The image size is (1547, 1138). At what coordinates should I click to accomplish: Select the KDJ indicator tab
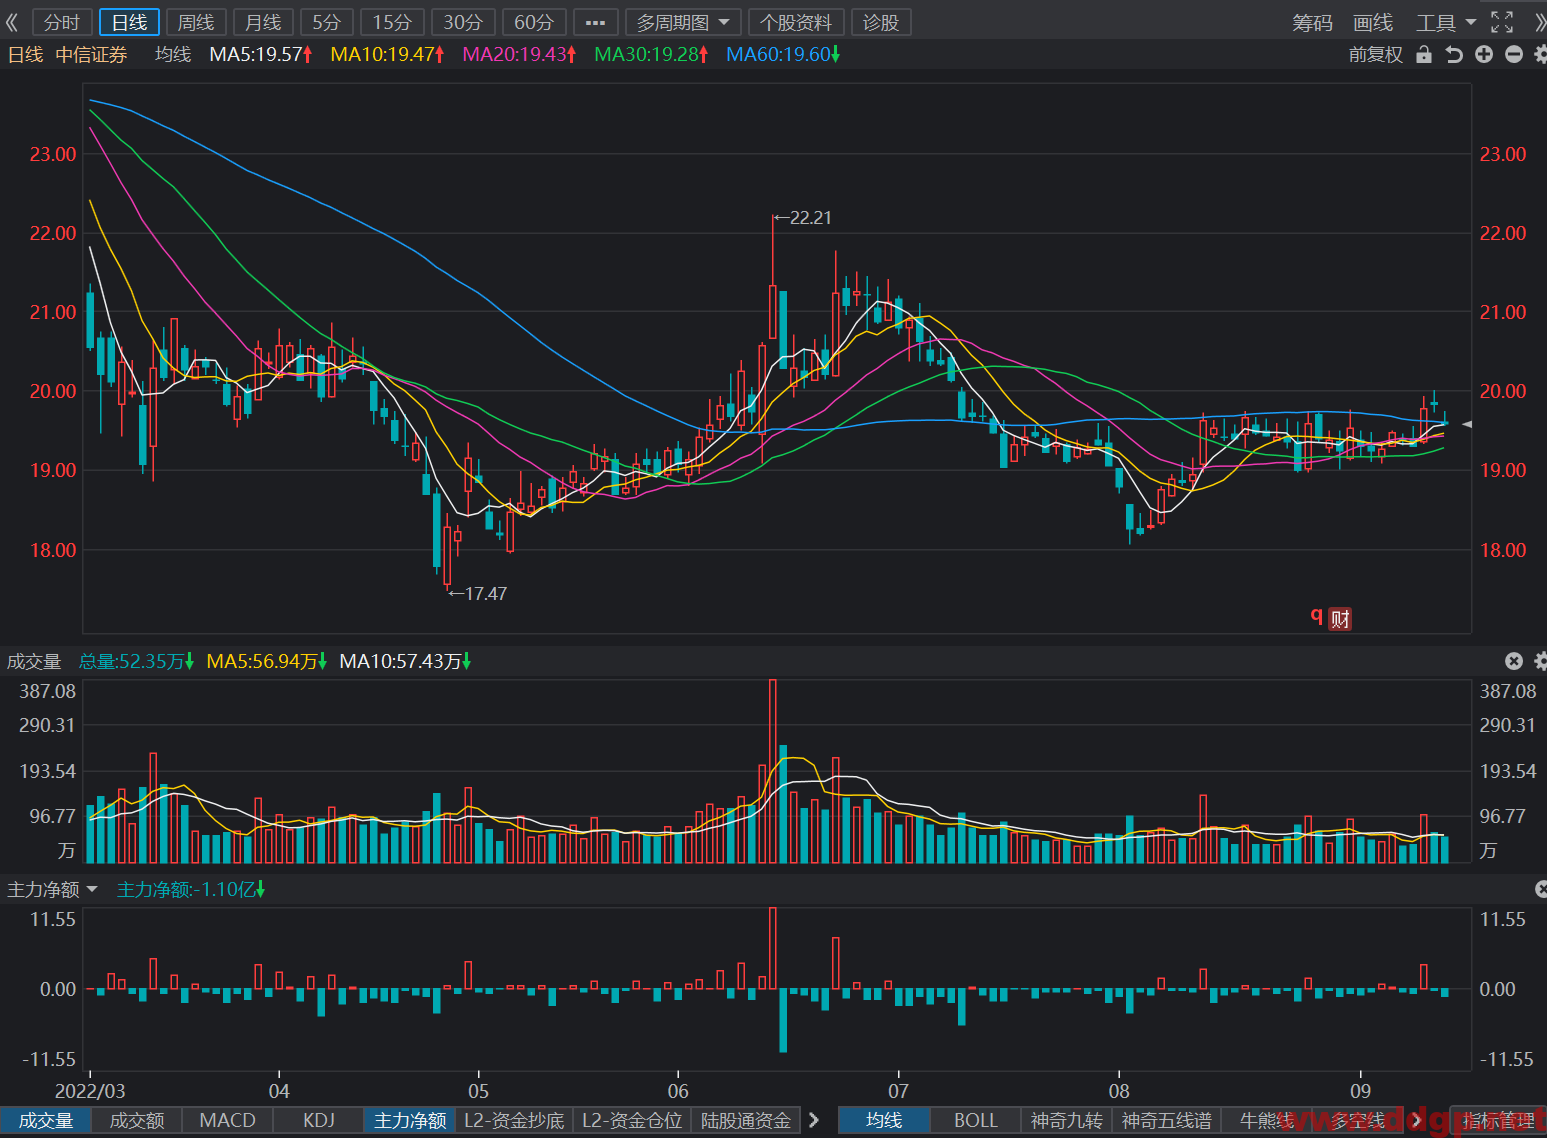pos(319,1120)
